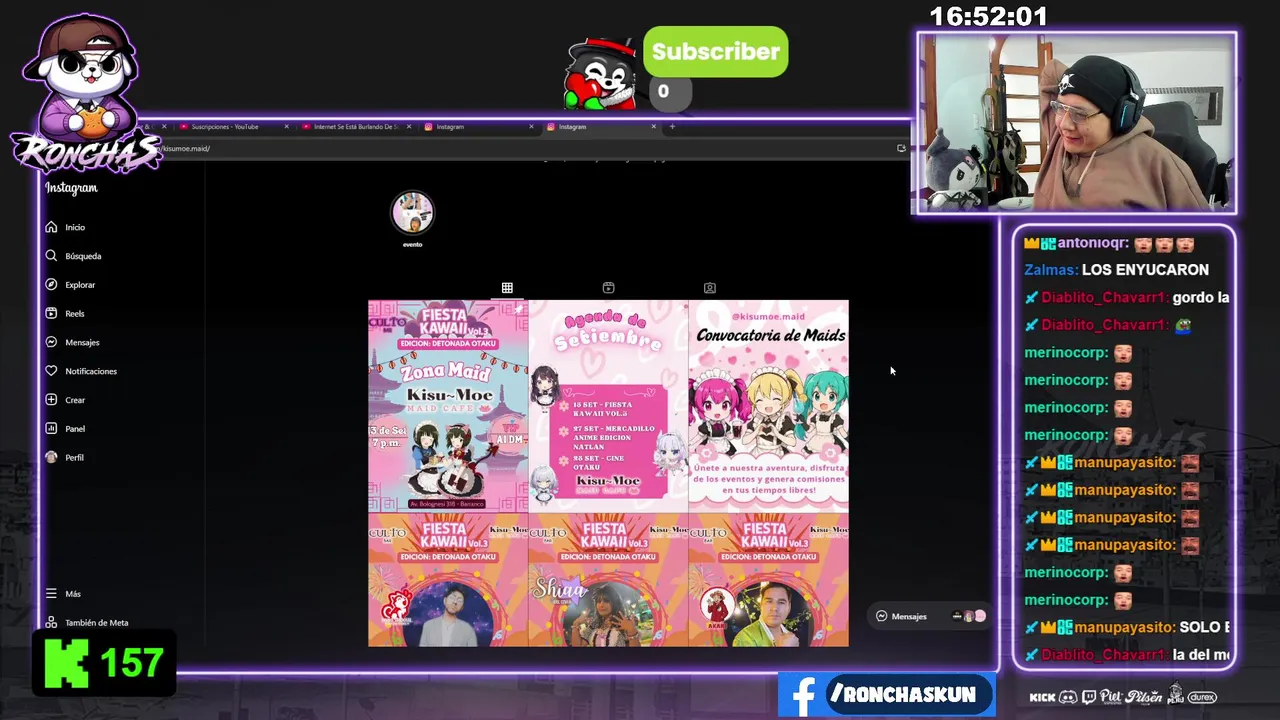Close the active Instagram tab

(x=654, y=127)
